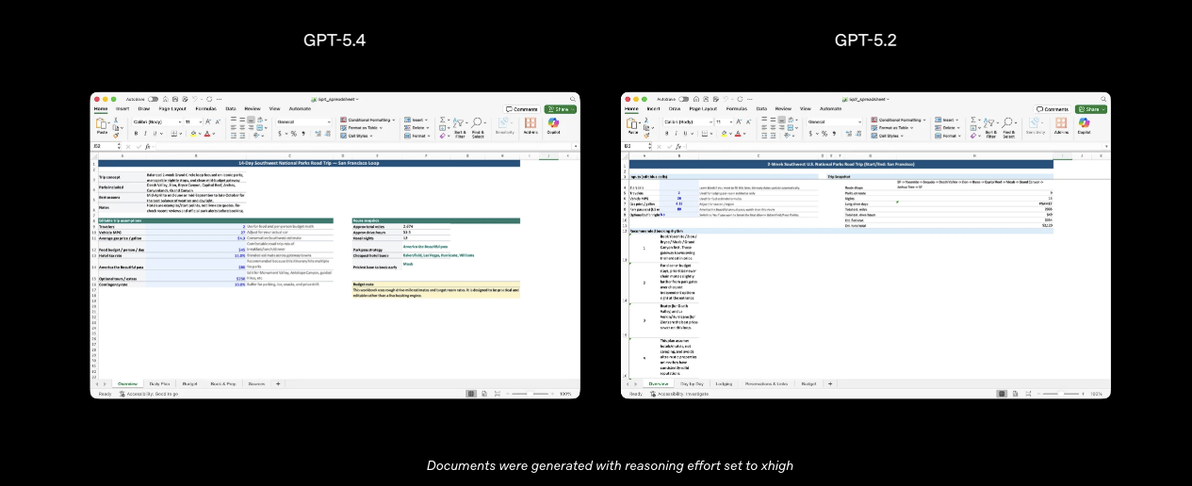Click percent style icon in GPT-5.2 window
This screenshot has height=486, width=1192.
[x=824, y=133]
